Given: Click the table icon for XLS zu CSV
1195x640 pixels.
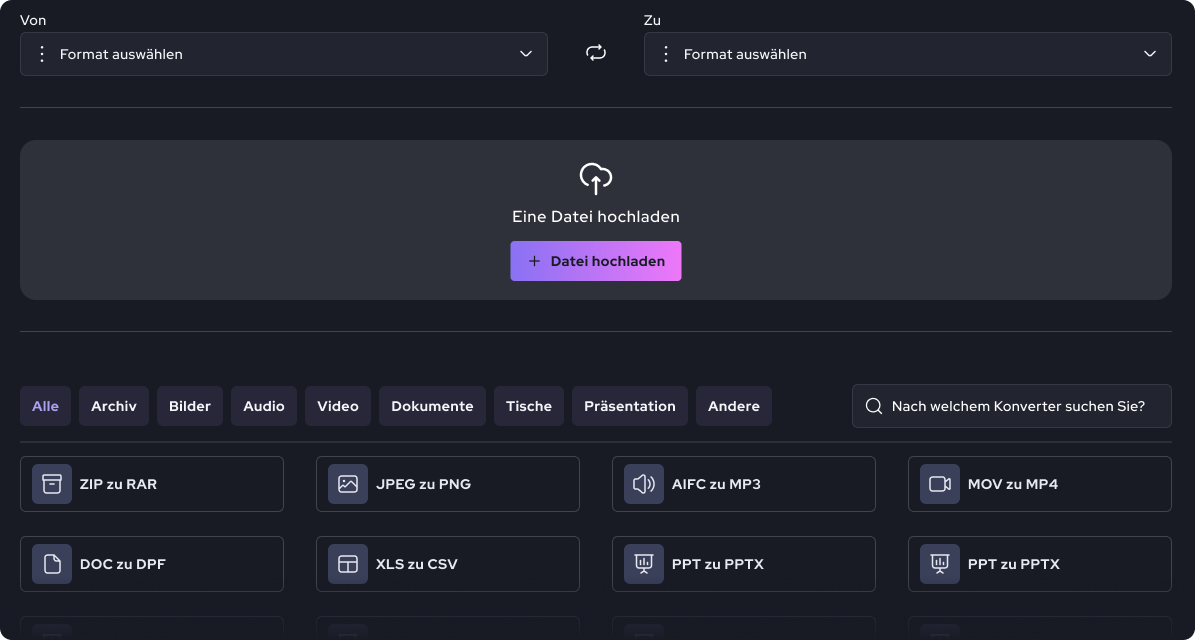Looking at the screenshot, I should click(x=348, y=564).
